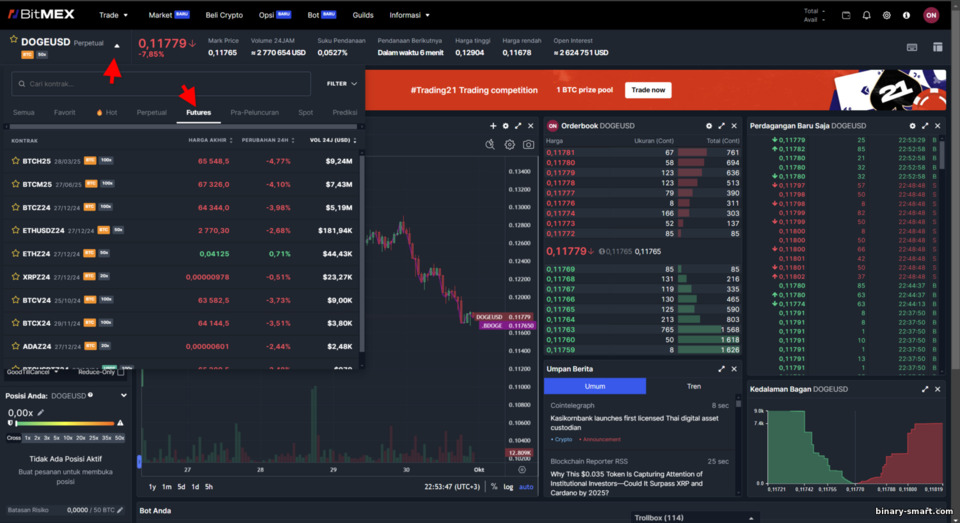
Task: Open Beli Crypto page
Action: click(x=223, y=15)
